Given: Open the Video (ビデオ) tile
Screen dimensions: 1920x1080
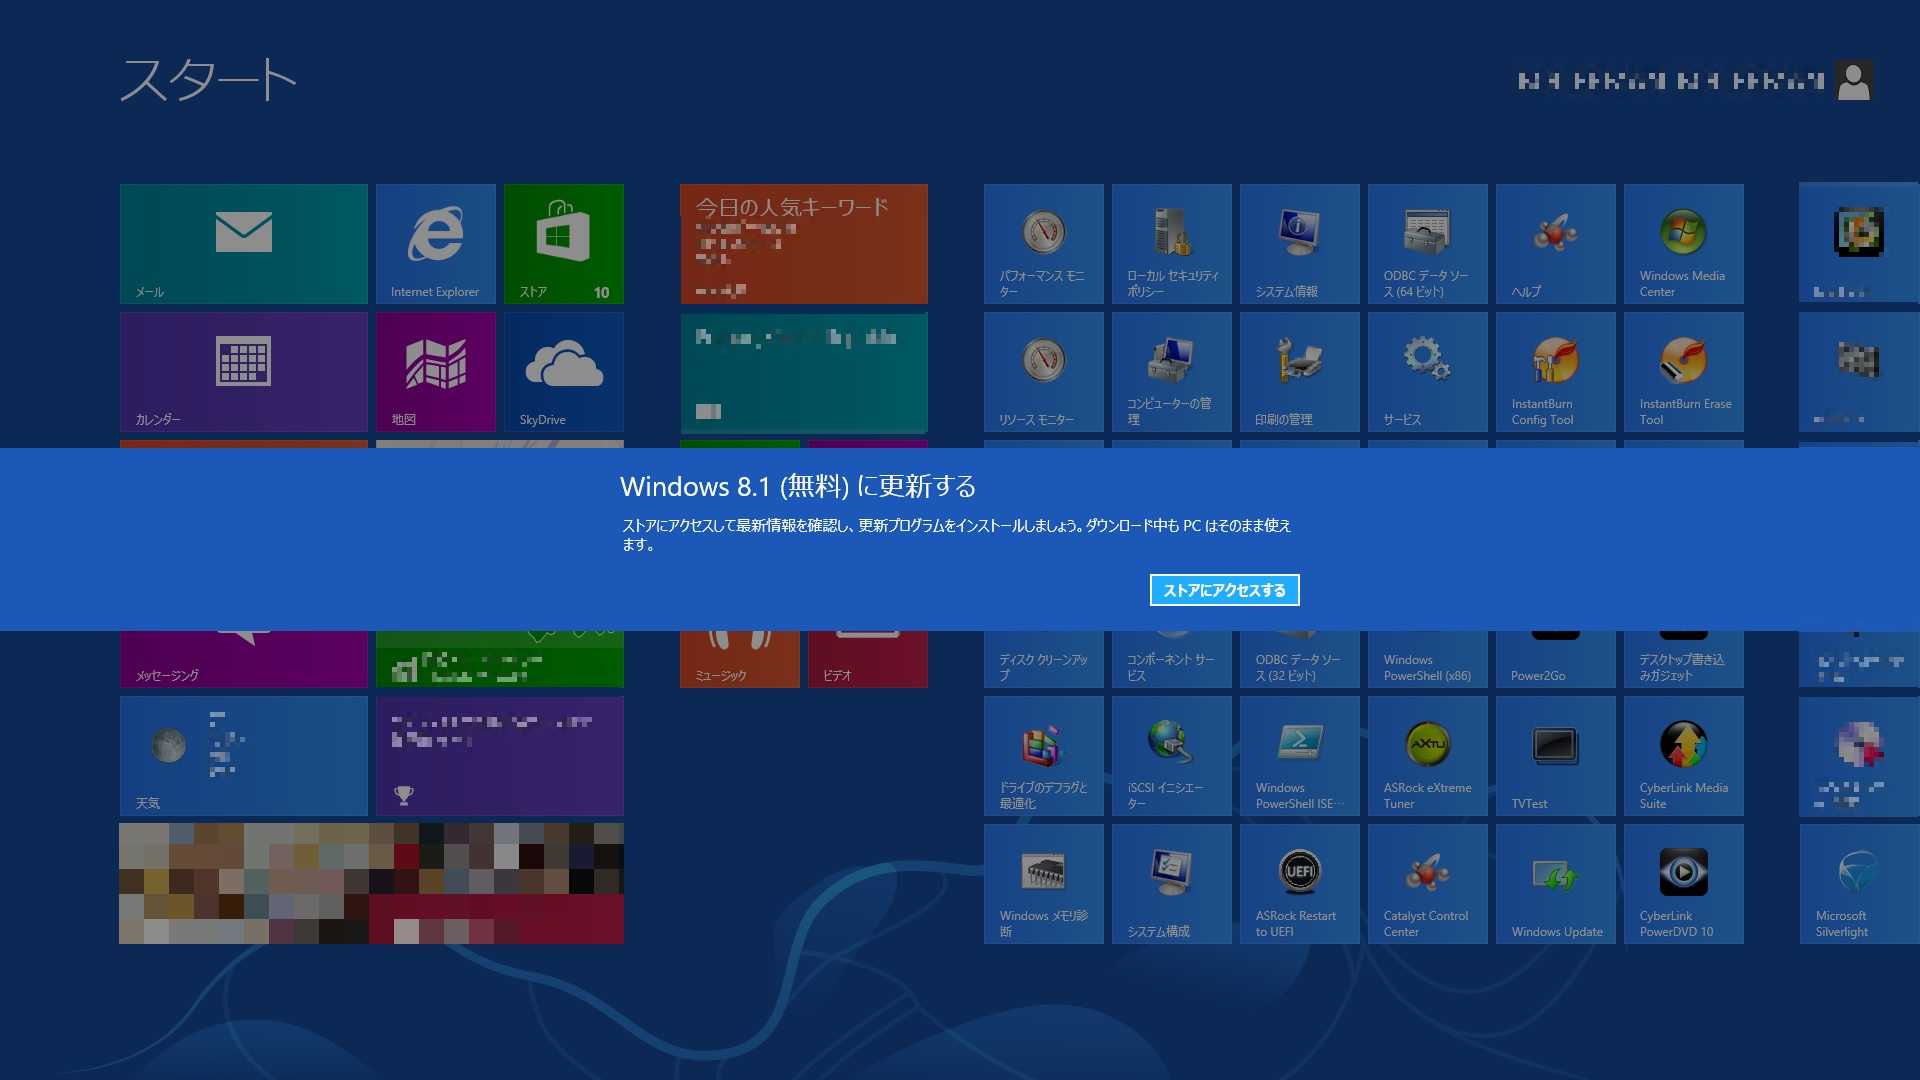Looking at the screenshot, I should click(868, 659).
